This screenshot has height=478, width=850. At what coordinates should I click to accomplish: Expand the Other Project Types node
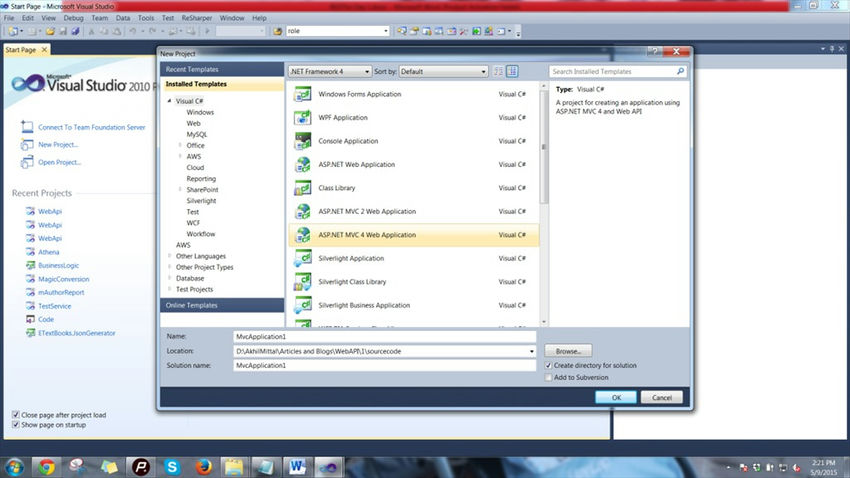[170, 267]
